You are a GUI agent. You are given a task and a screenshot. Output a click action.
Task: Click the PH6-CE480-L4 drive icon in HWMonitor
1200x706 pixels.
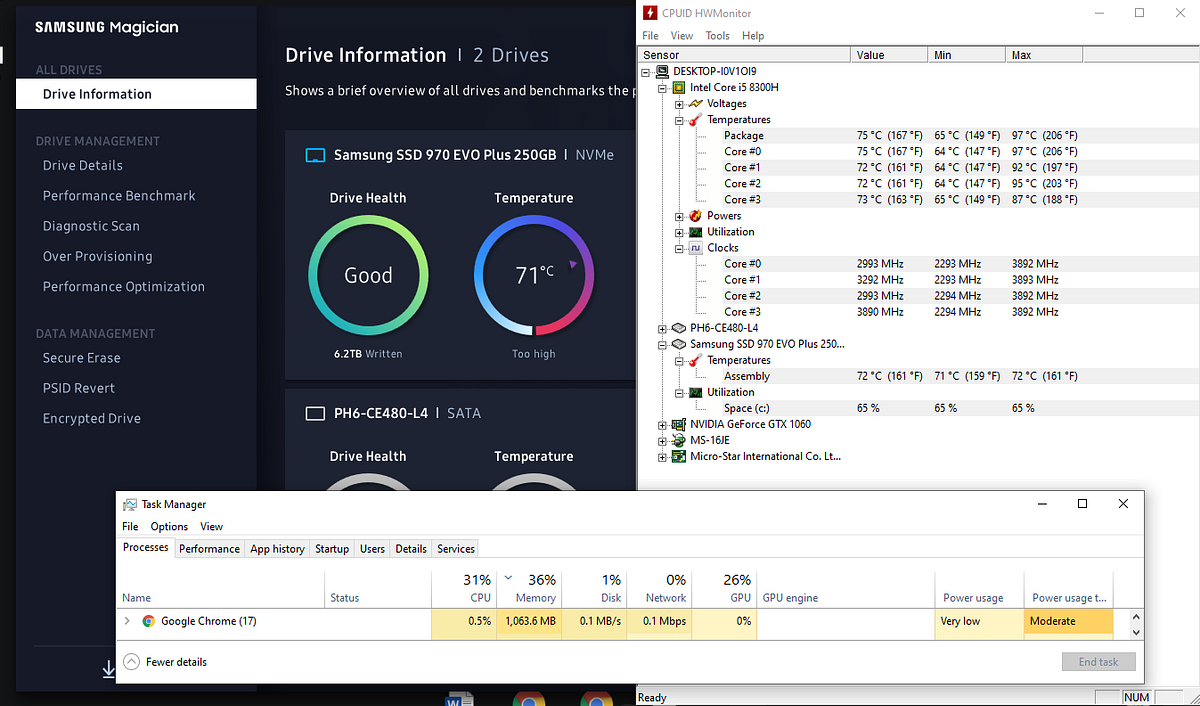coord(679,328)
